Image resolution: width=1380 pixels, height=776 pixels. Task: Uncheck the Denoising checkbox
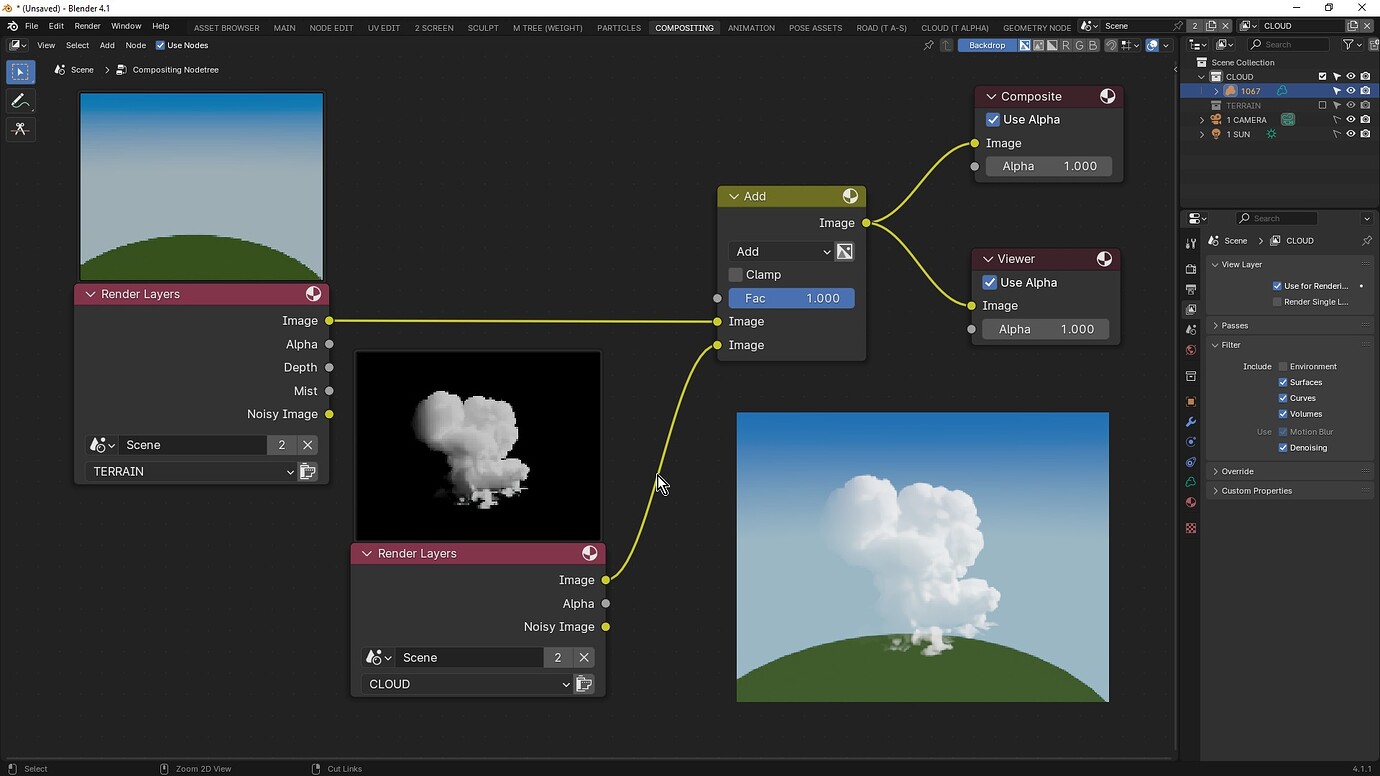1283,448
